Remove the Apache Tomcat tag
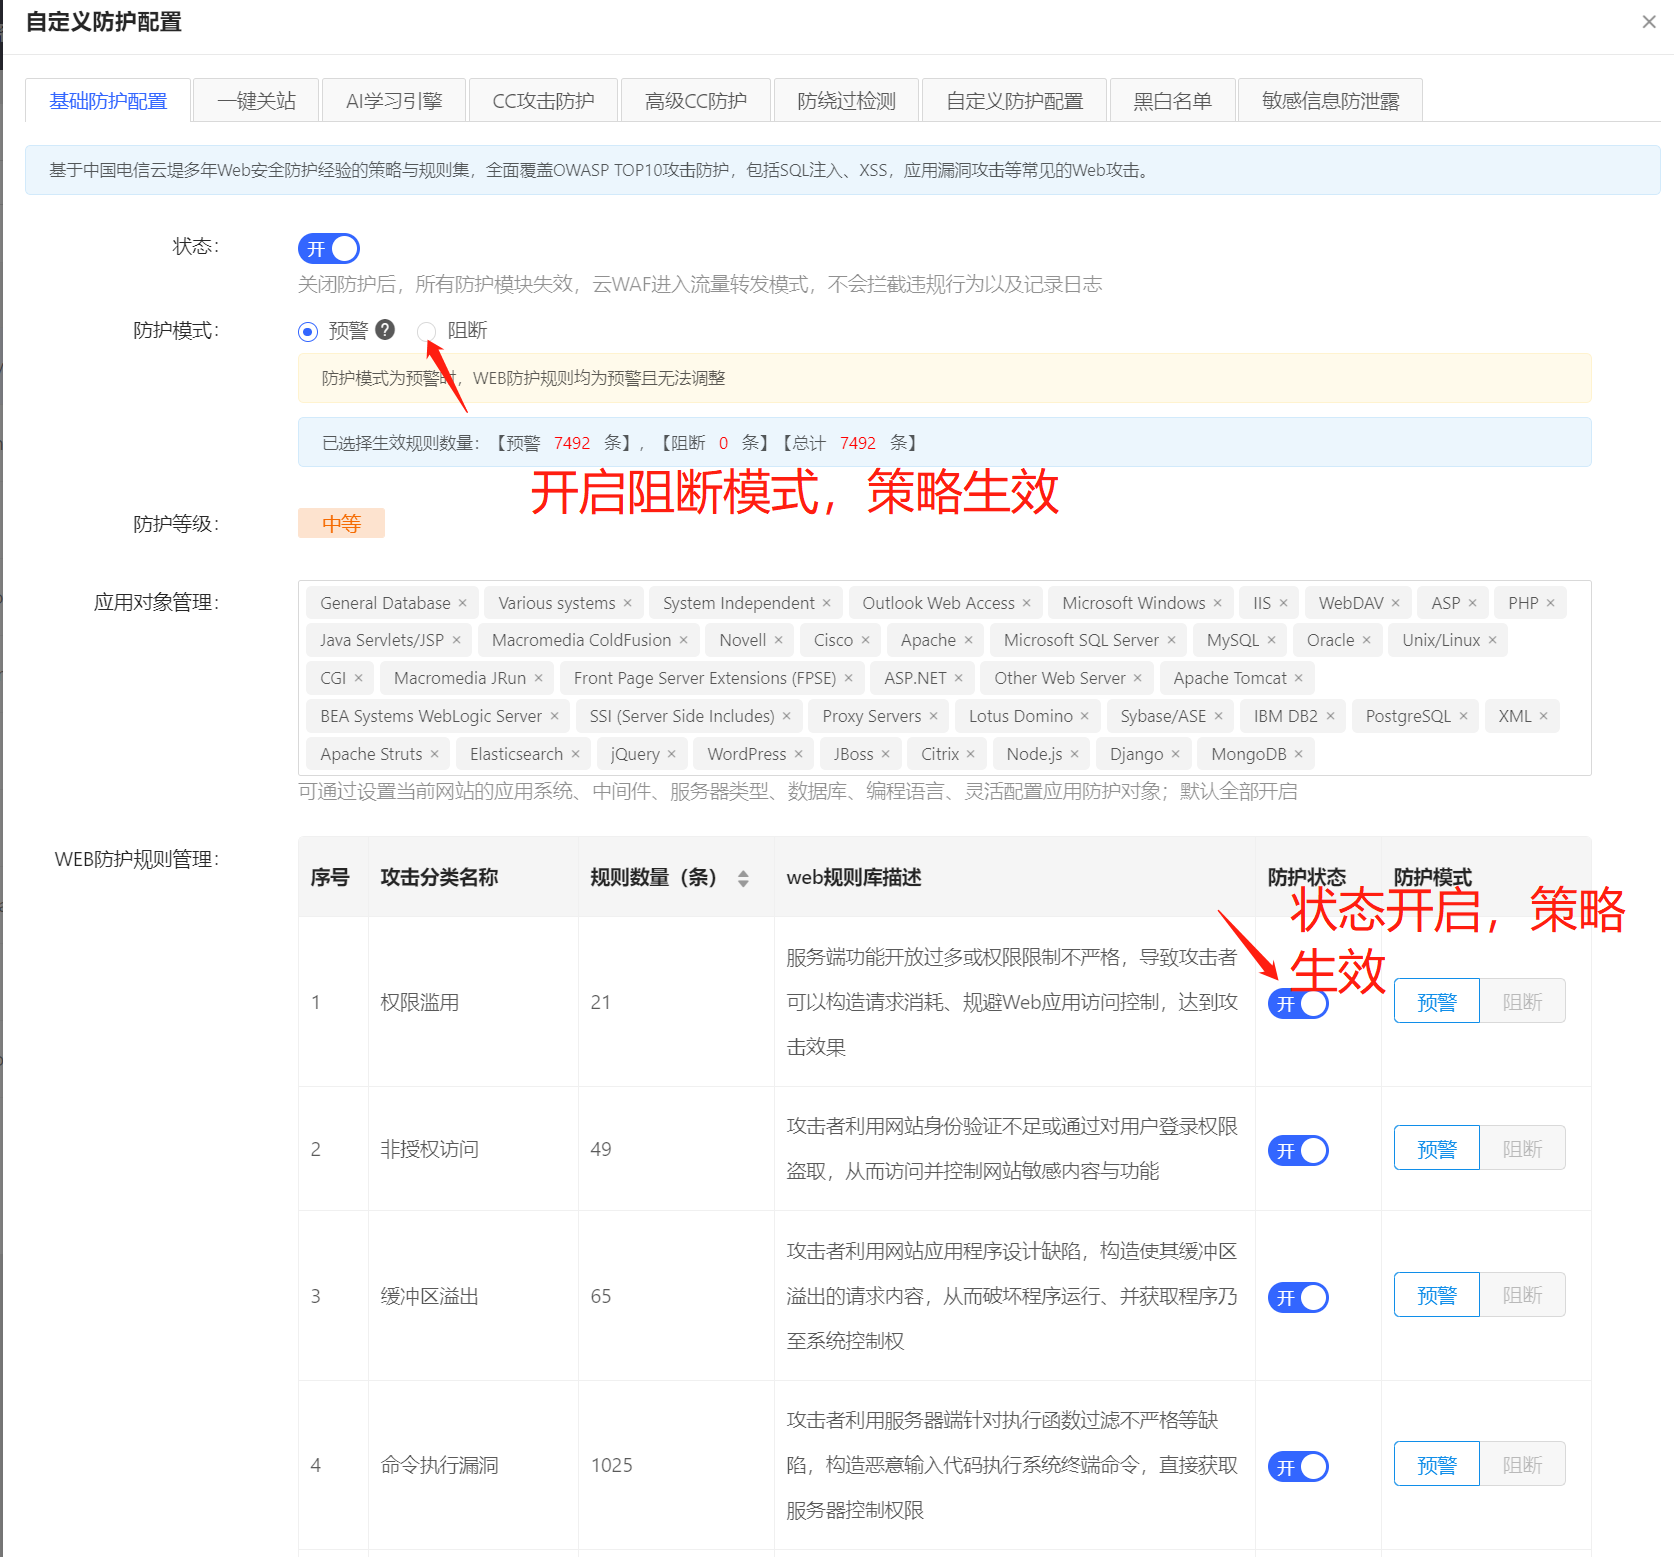The image size is (1674, 1557). point(1298,678)
